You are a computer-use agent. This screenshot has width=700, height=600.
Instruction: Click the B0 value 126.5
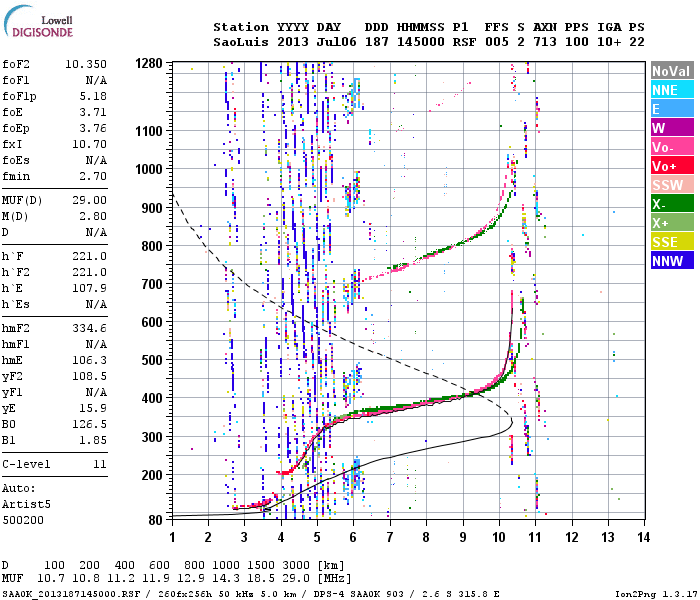click(x=89, y=424)
